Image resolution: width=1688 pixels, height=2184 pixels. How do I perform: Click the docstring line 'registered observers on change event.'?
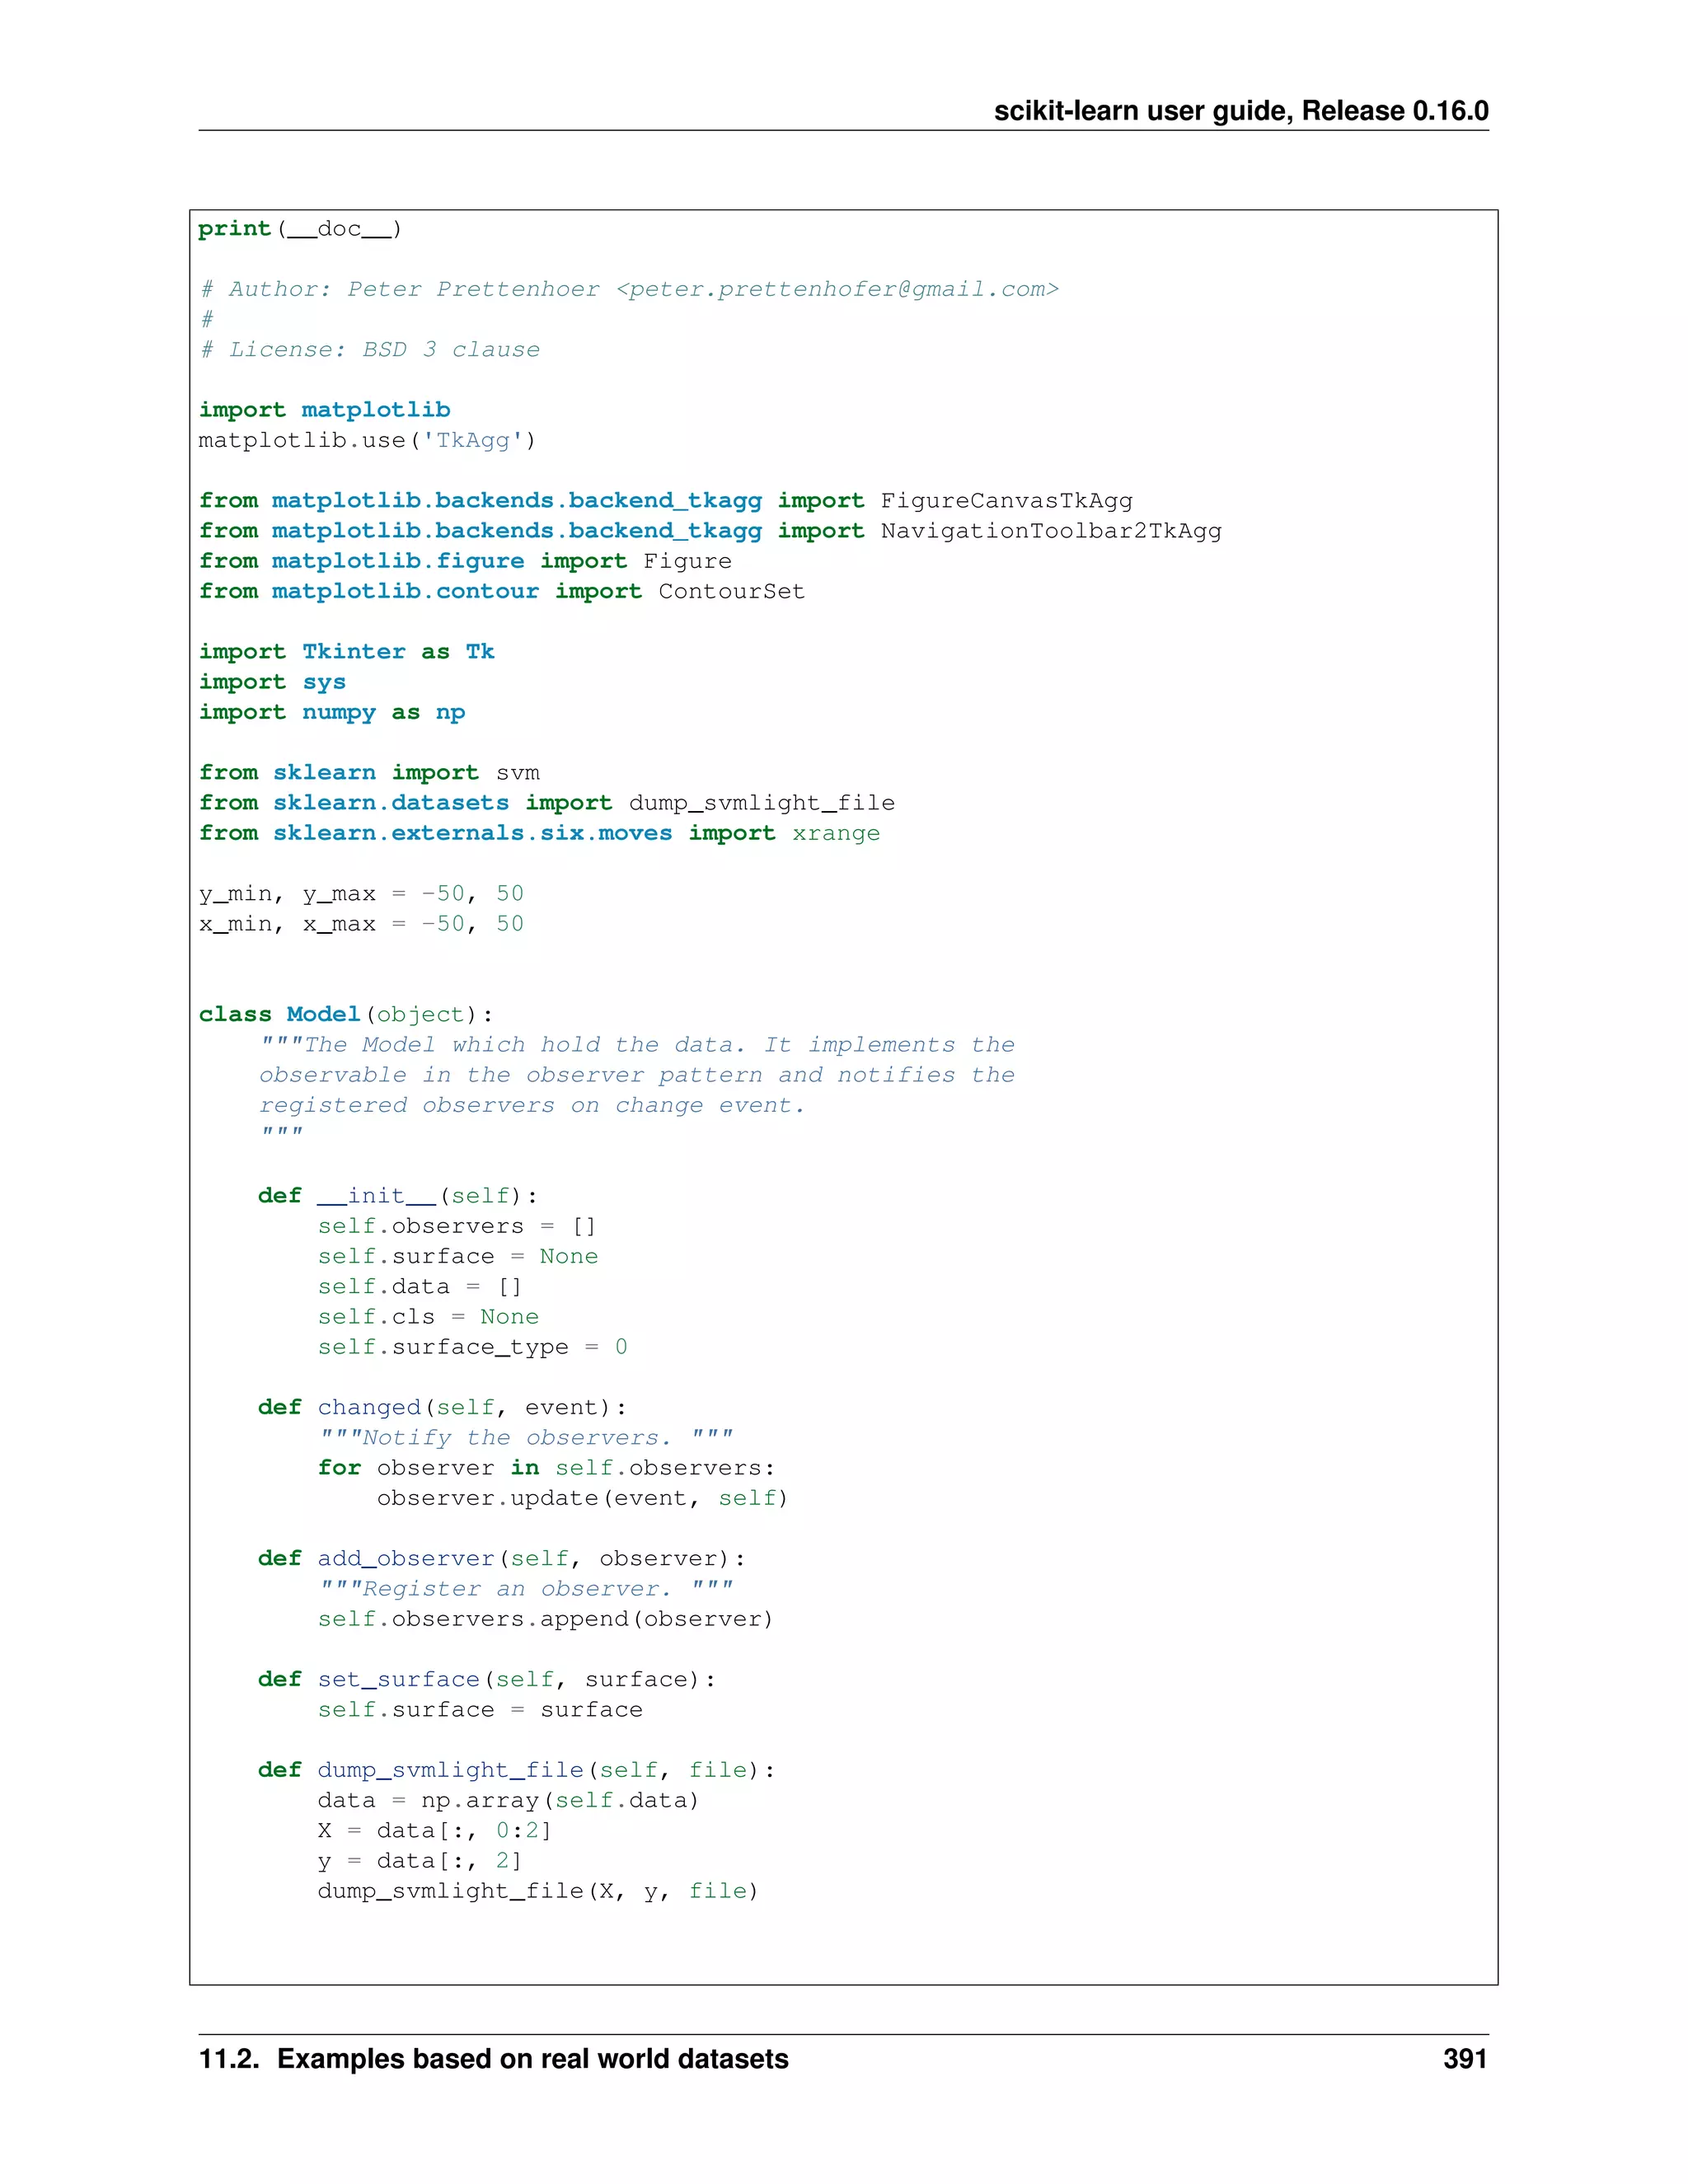click(x=532, y=1106)
